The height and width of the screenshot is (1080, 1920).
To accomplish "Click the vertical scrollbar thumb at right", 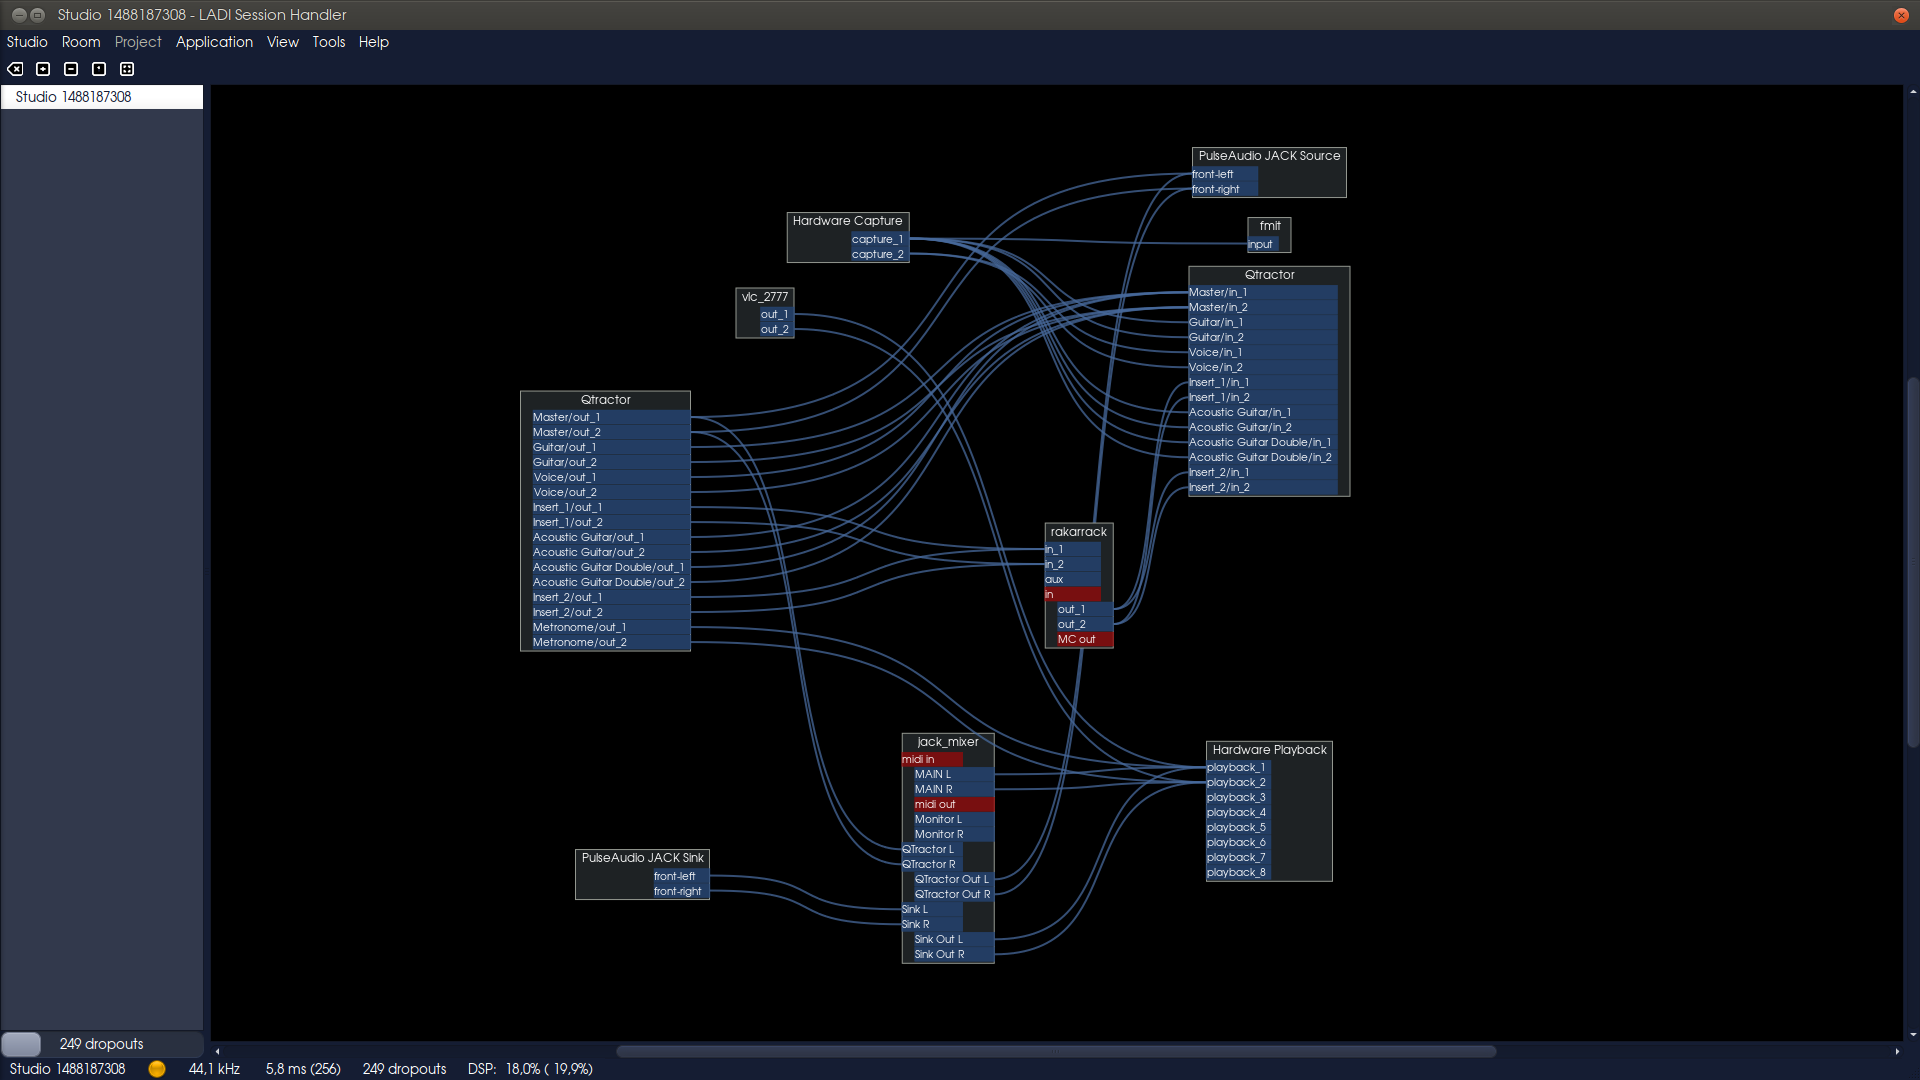I will 1913,563.
